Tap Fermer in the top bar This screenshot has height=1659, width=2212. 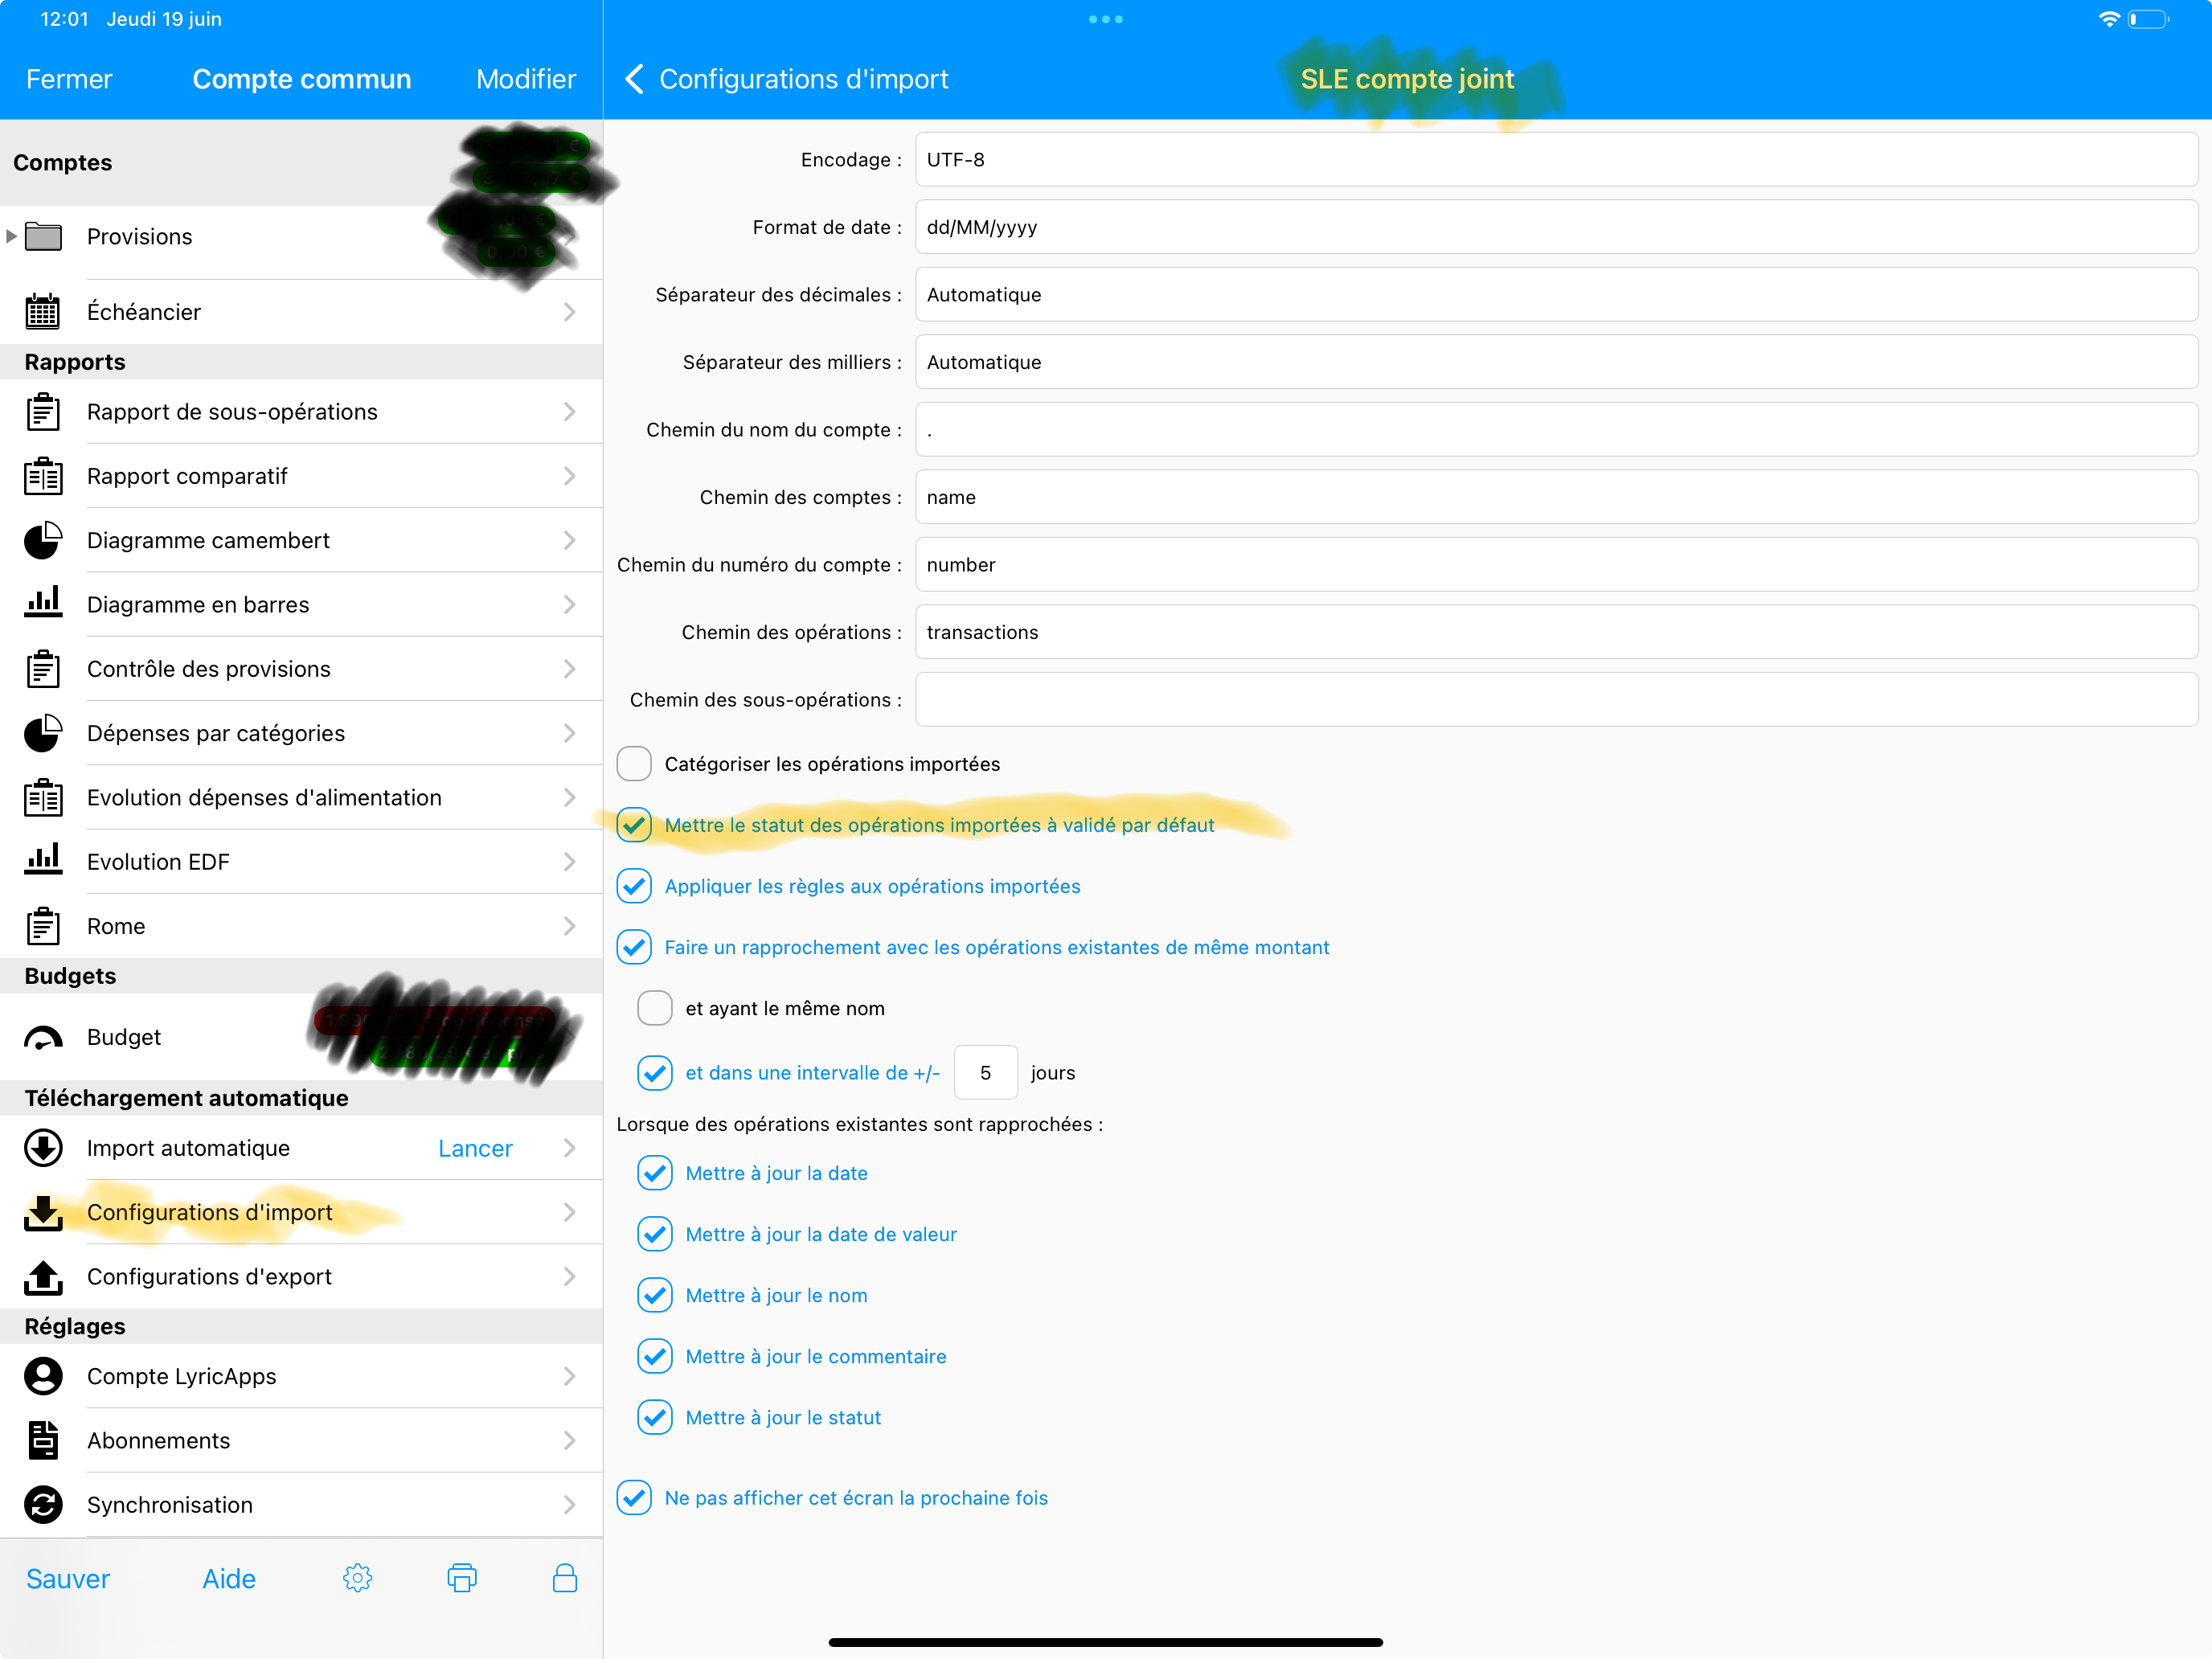pyautogui.click(x=69, y=79)
